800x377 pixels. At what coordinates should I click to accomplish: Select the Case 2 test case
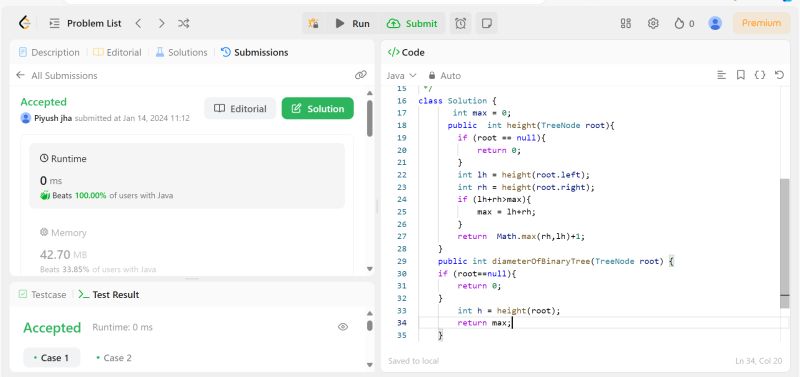pos(114,358)
